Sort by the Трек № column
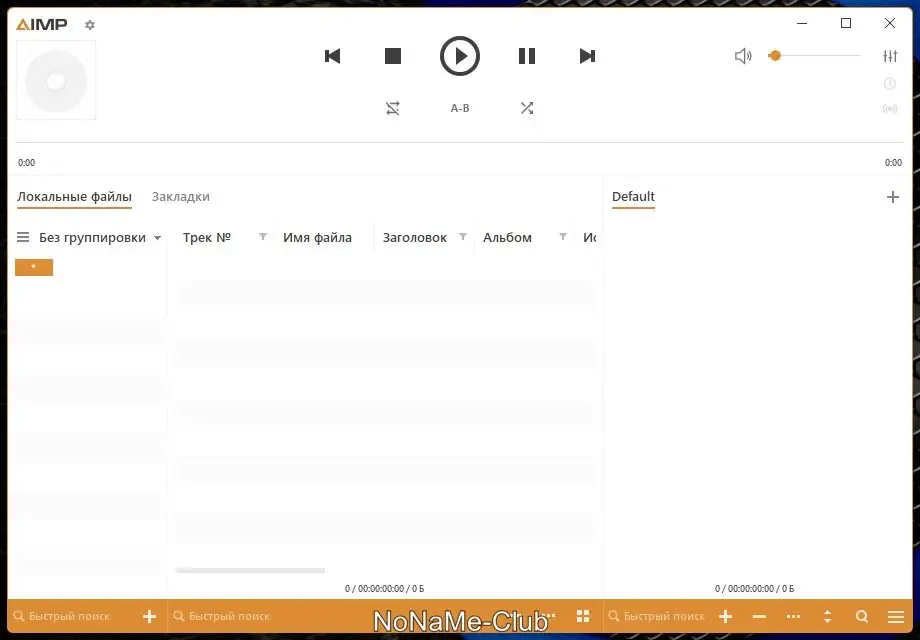 point(207,238)
